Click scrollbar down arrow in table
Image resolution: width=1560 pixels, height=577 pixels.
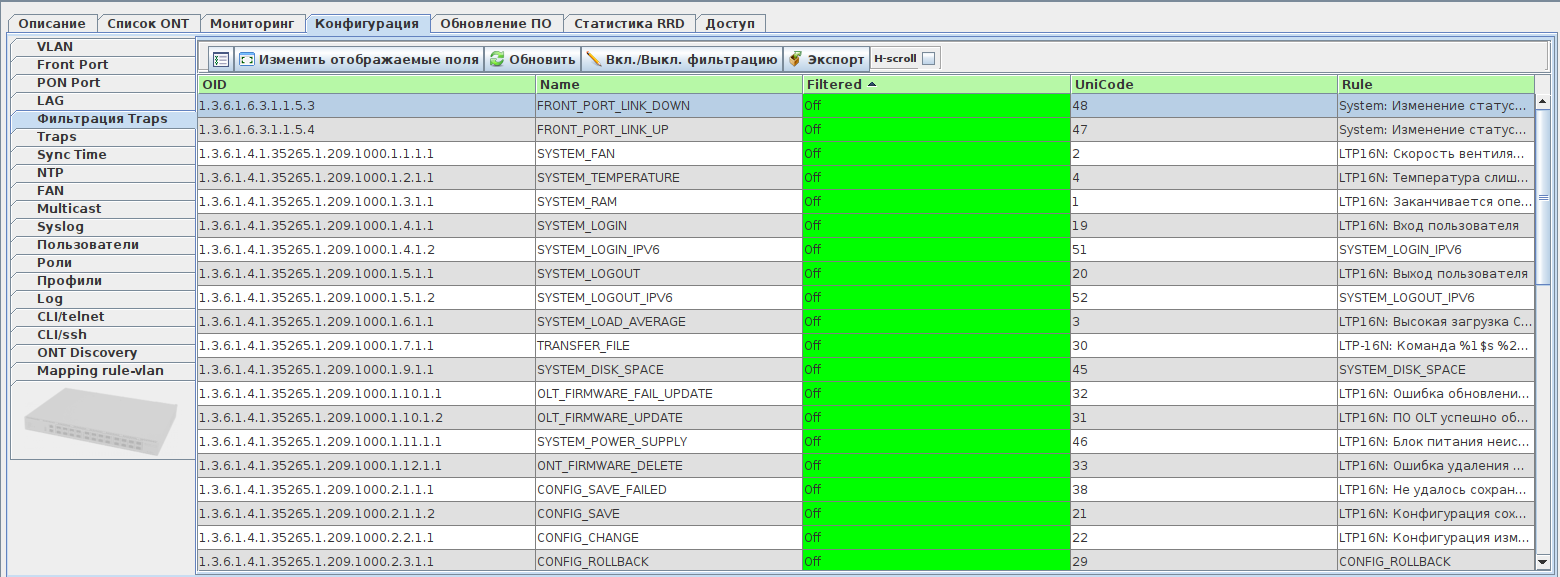(x=1542, y=562)
